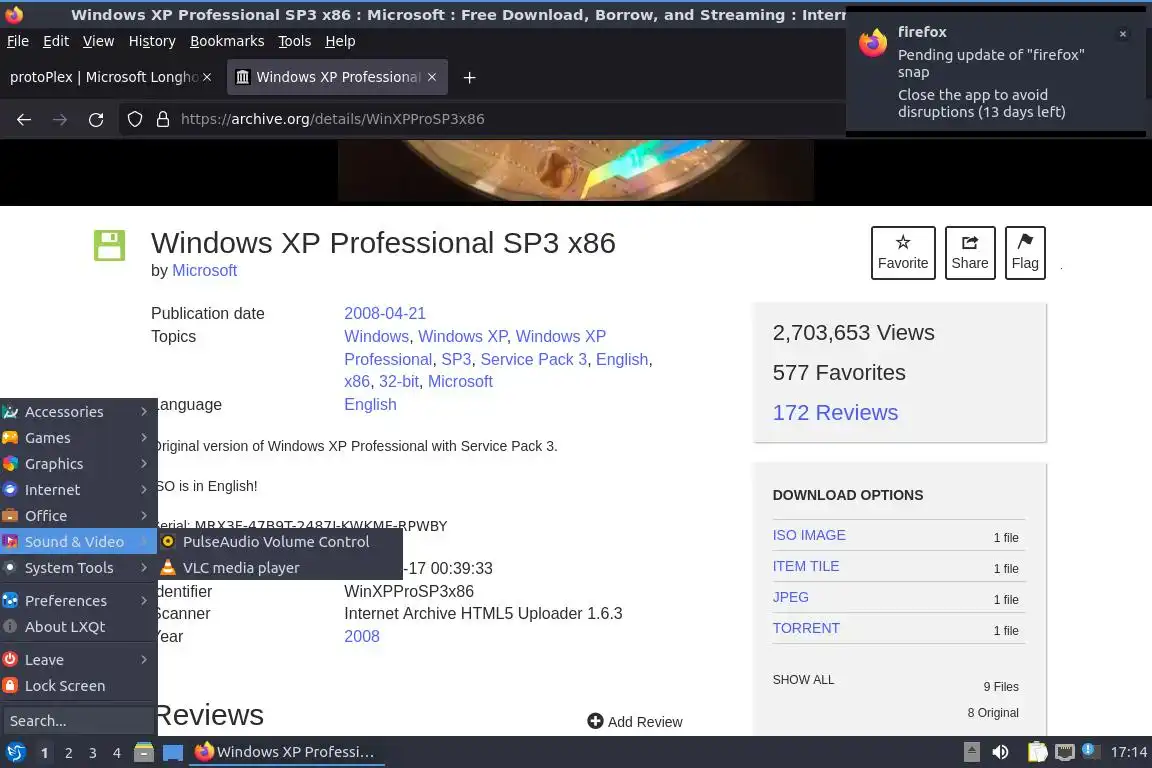Open the Bookmarks menu
The image size is (1152, 768).
(x=227, y=41)
